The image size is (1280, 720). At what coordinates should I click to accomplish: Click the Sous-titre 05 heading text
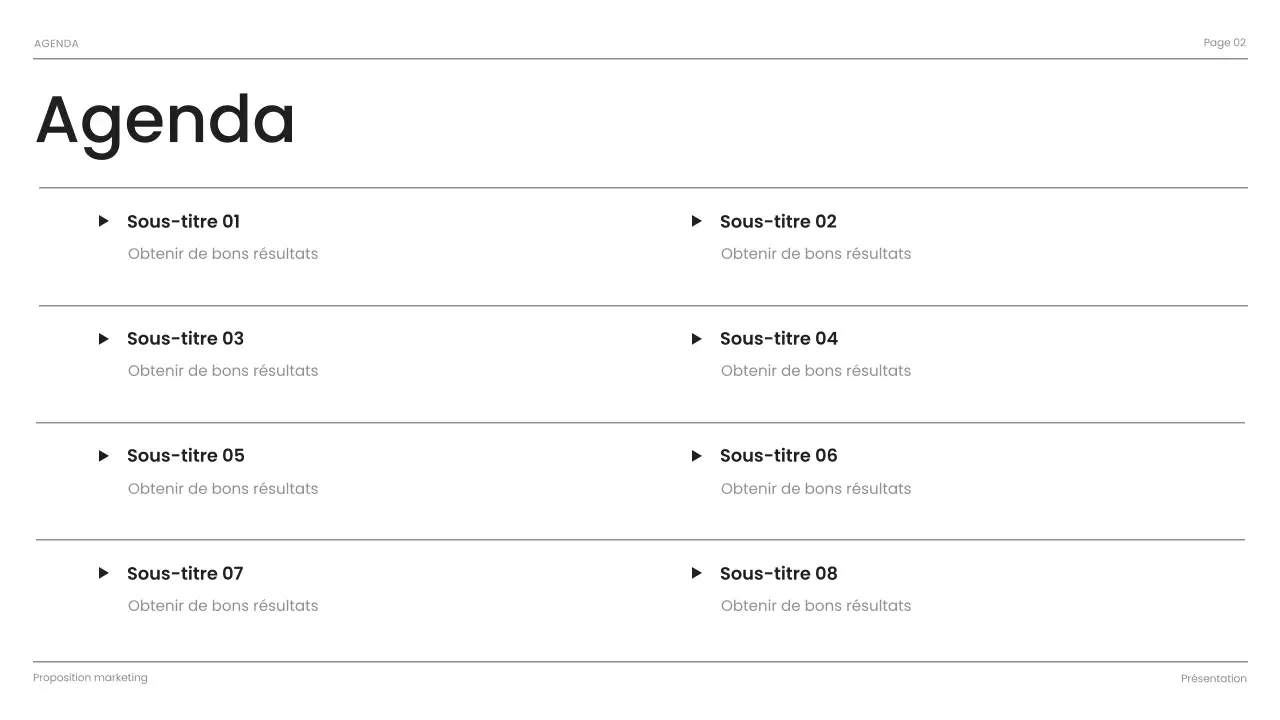tap(185, 456)
